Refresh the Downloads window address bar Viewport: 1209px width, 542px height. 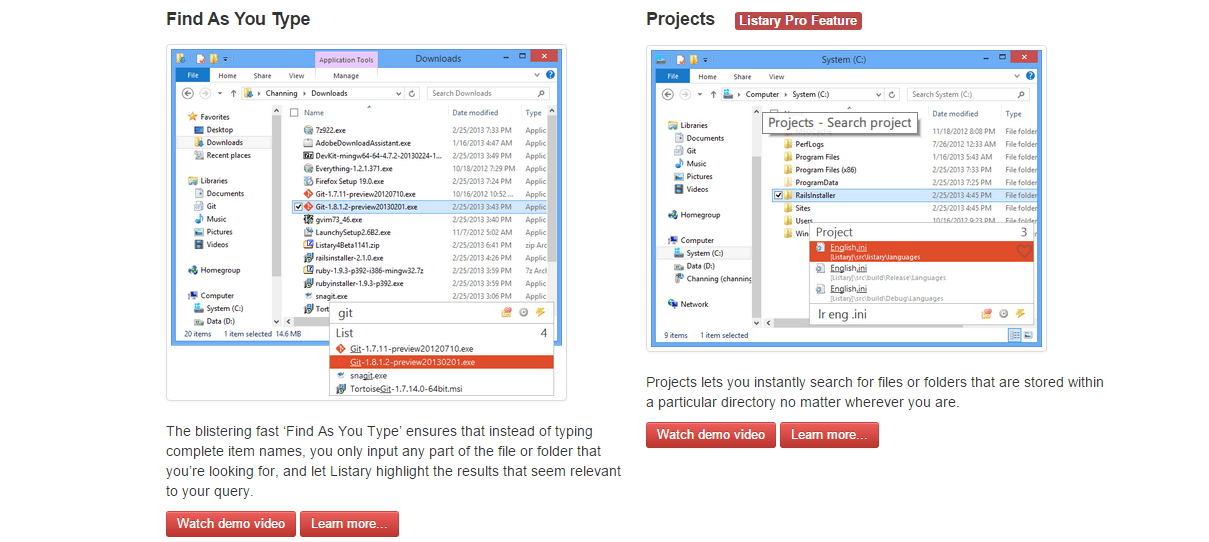(413, 93)
